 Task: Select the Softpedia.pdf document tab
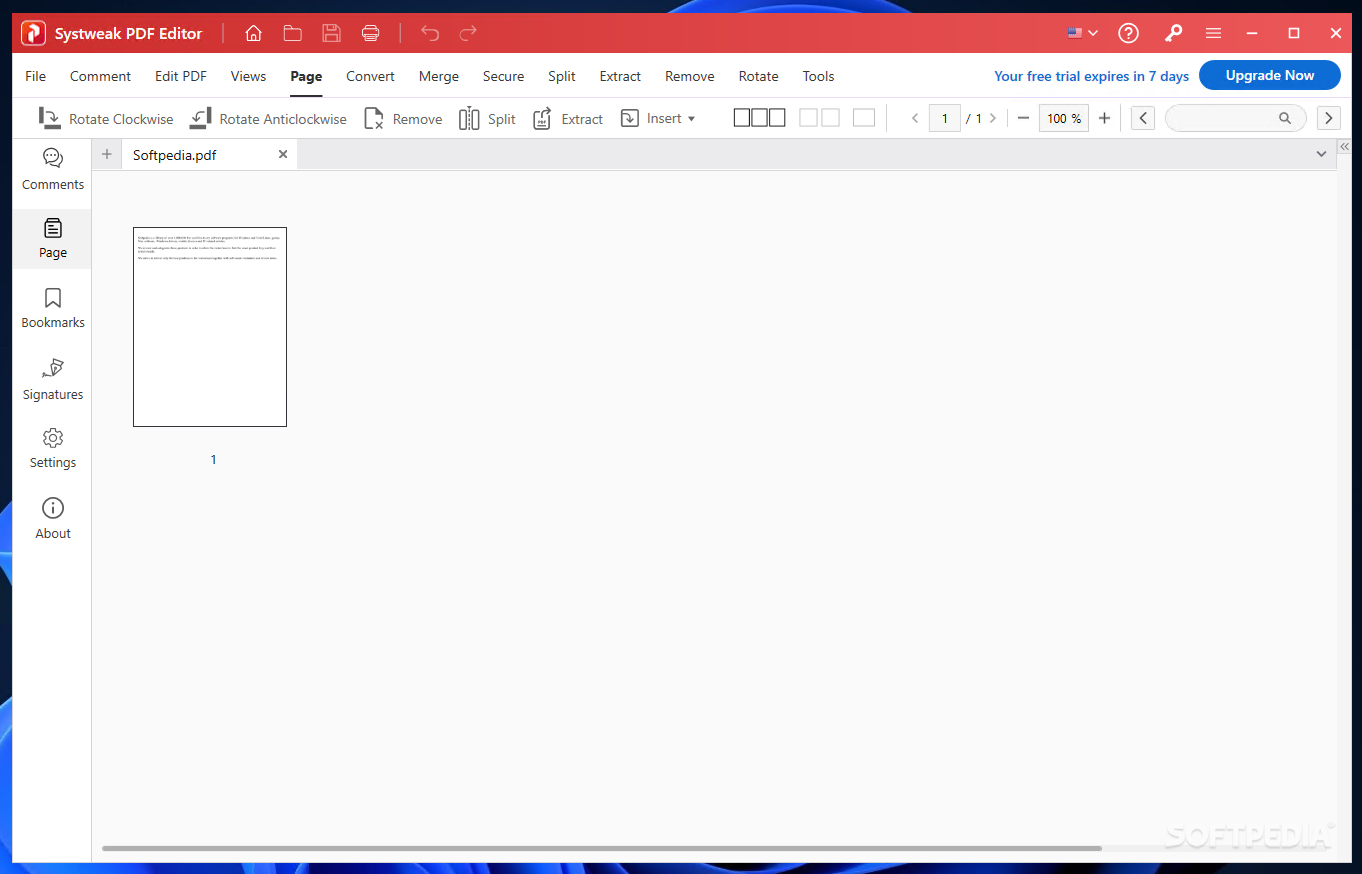pyautogui.click(x=209, y=155)
